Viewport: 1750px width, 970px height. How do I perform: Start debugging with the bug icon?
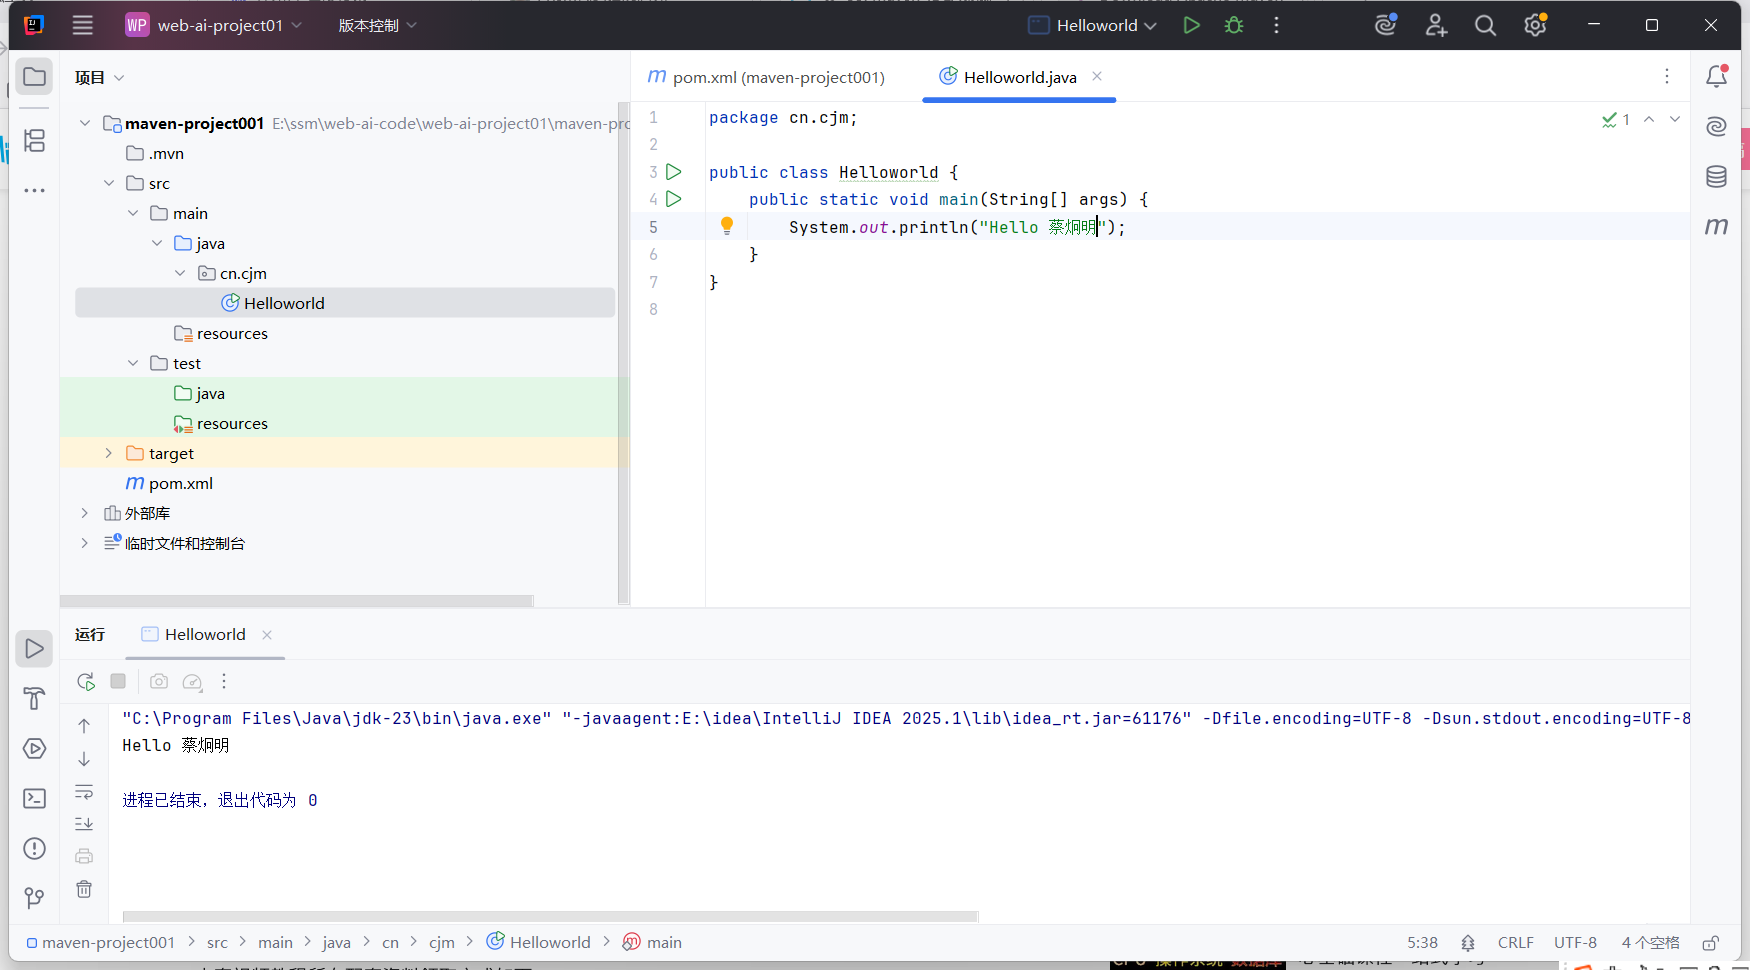point(1234,26)
